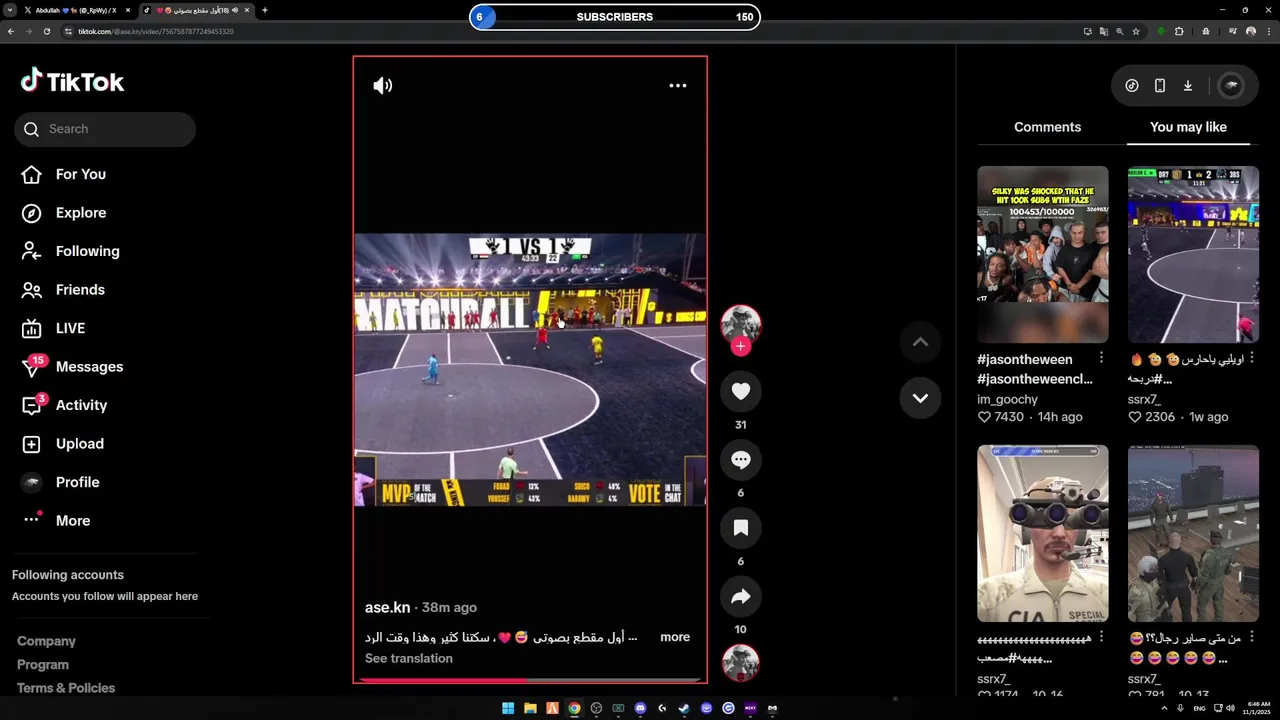Click See translation under the caption
1280x720 pixels.
click(x=409, y=658)
